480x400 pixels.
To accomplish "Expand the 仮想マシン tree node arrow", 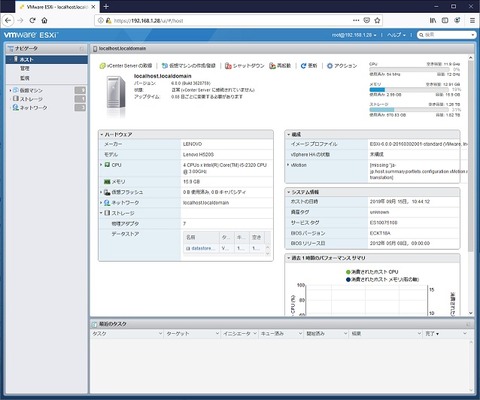I will (10, 90).
